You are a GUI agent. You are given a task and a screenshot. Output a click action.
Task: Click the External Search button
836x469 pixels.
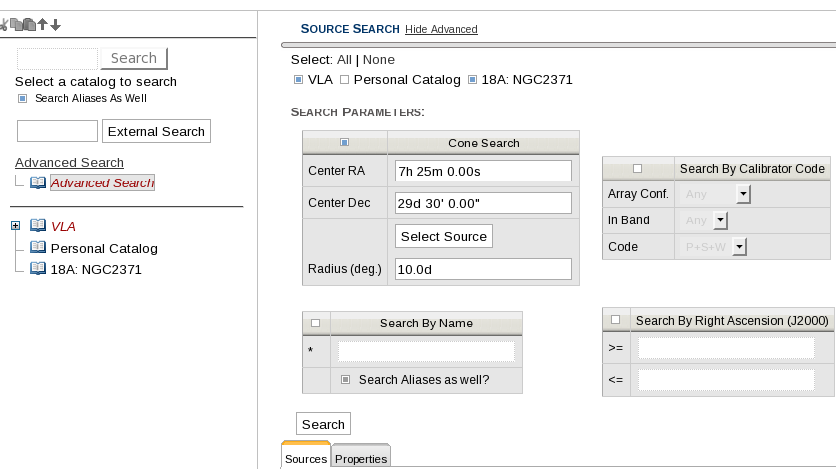pos(156,132)
